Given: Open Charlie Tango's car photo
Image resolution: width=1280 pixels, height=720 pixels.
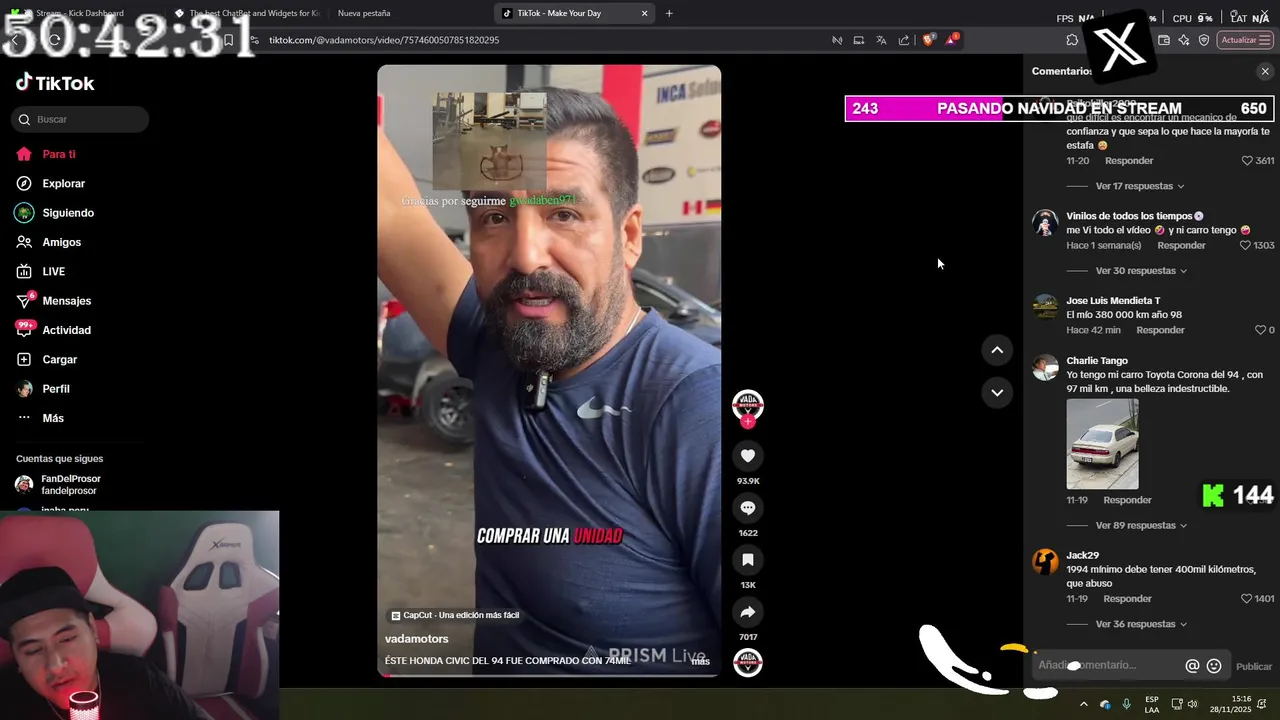Looking at the screenshot, I should coord(1102,444).
